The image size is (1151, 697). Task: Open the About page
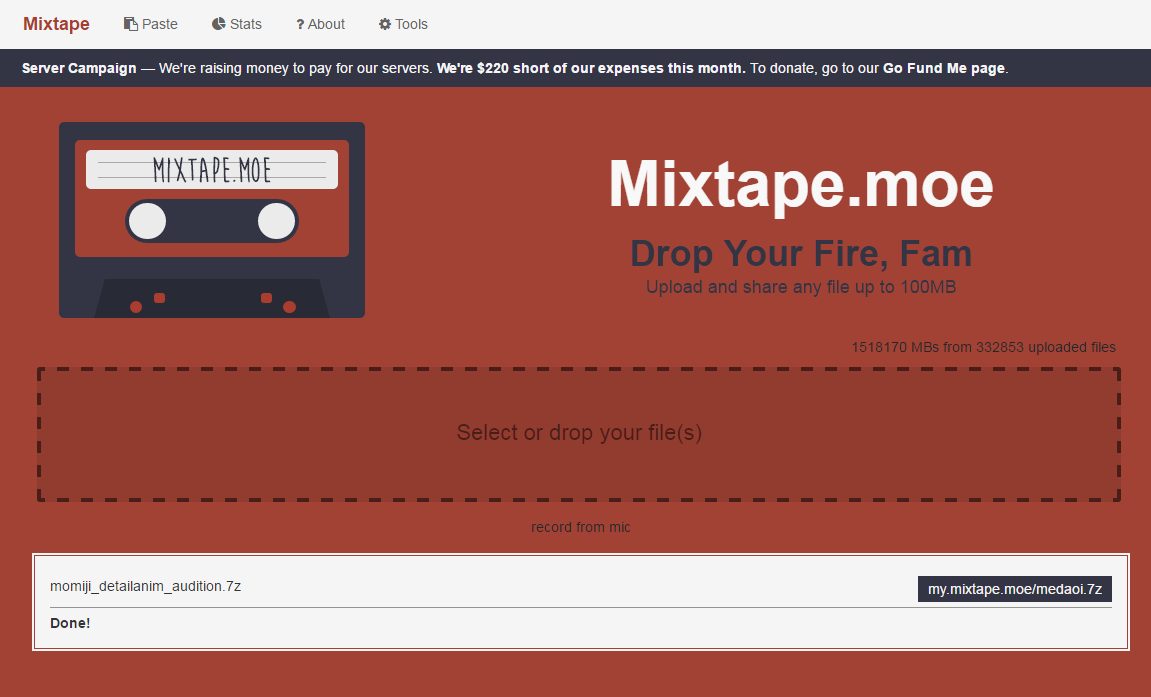tap(320, 24)
